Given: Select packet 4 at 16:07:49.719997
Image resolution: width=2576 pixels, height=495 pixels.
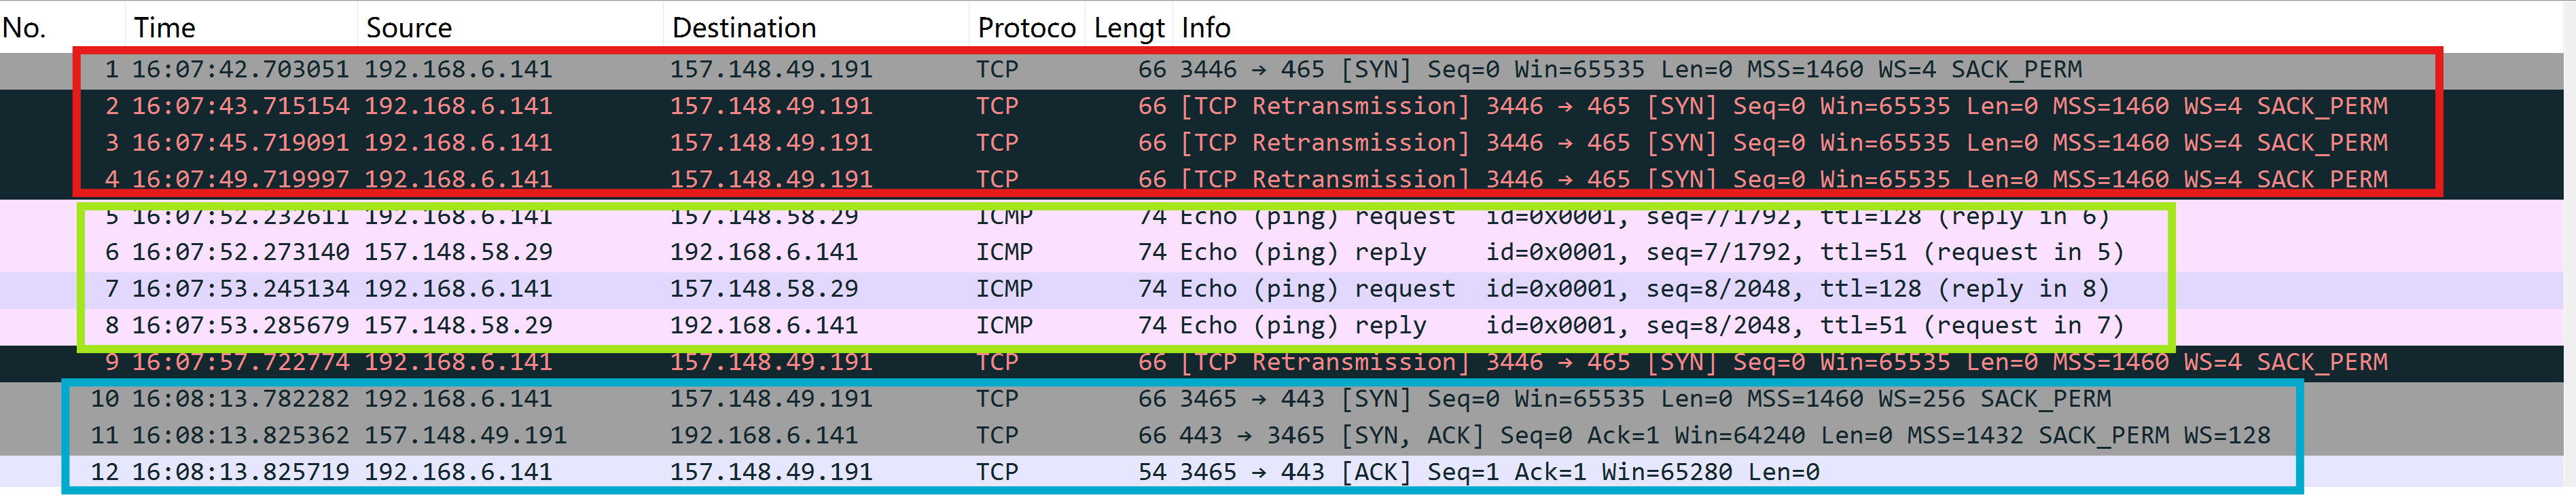Looking at the screenshot, I should tap(240, 179).
